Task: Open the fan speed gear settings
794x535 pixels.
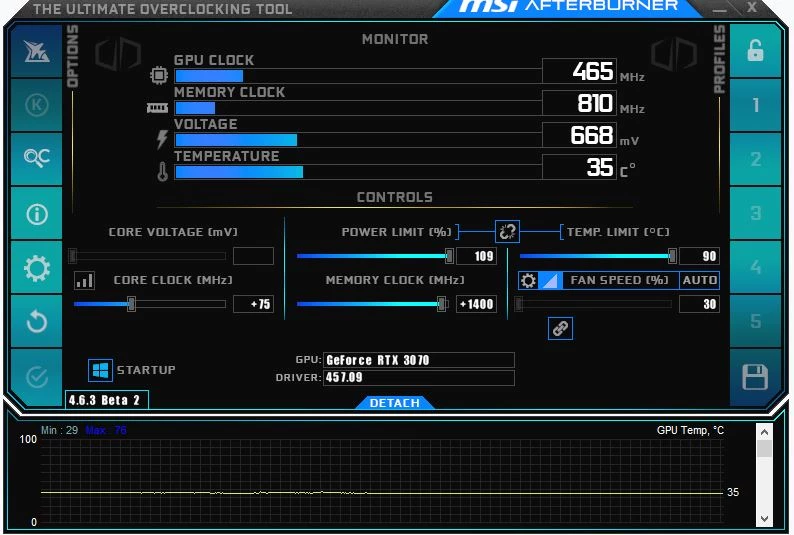Action: pos(528,280)
